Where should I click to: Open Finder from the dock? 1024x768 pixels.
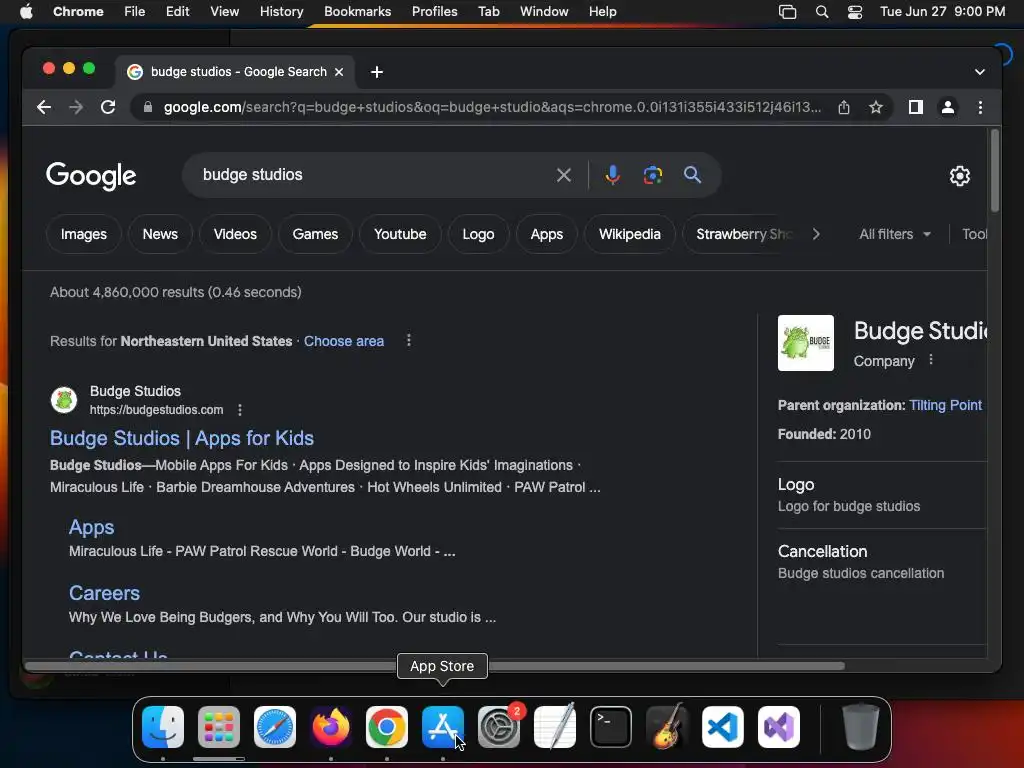[163, 727]
